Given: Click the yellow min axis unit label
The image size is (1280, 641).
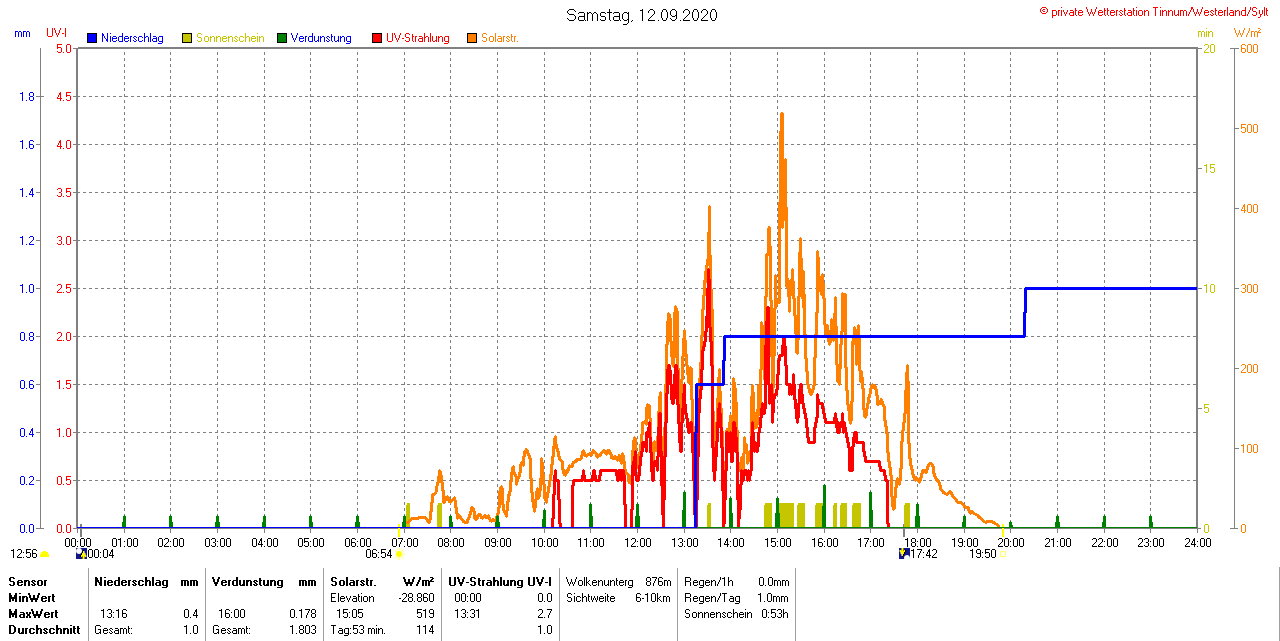Looking at the screenshot, I should point(1205,33).
